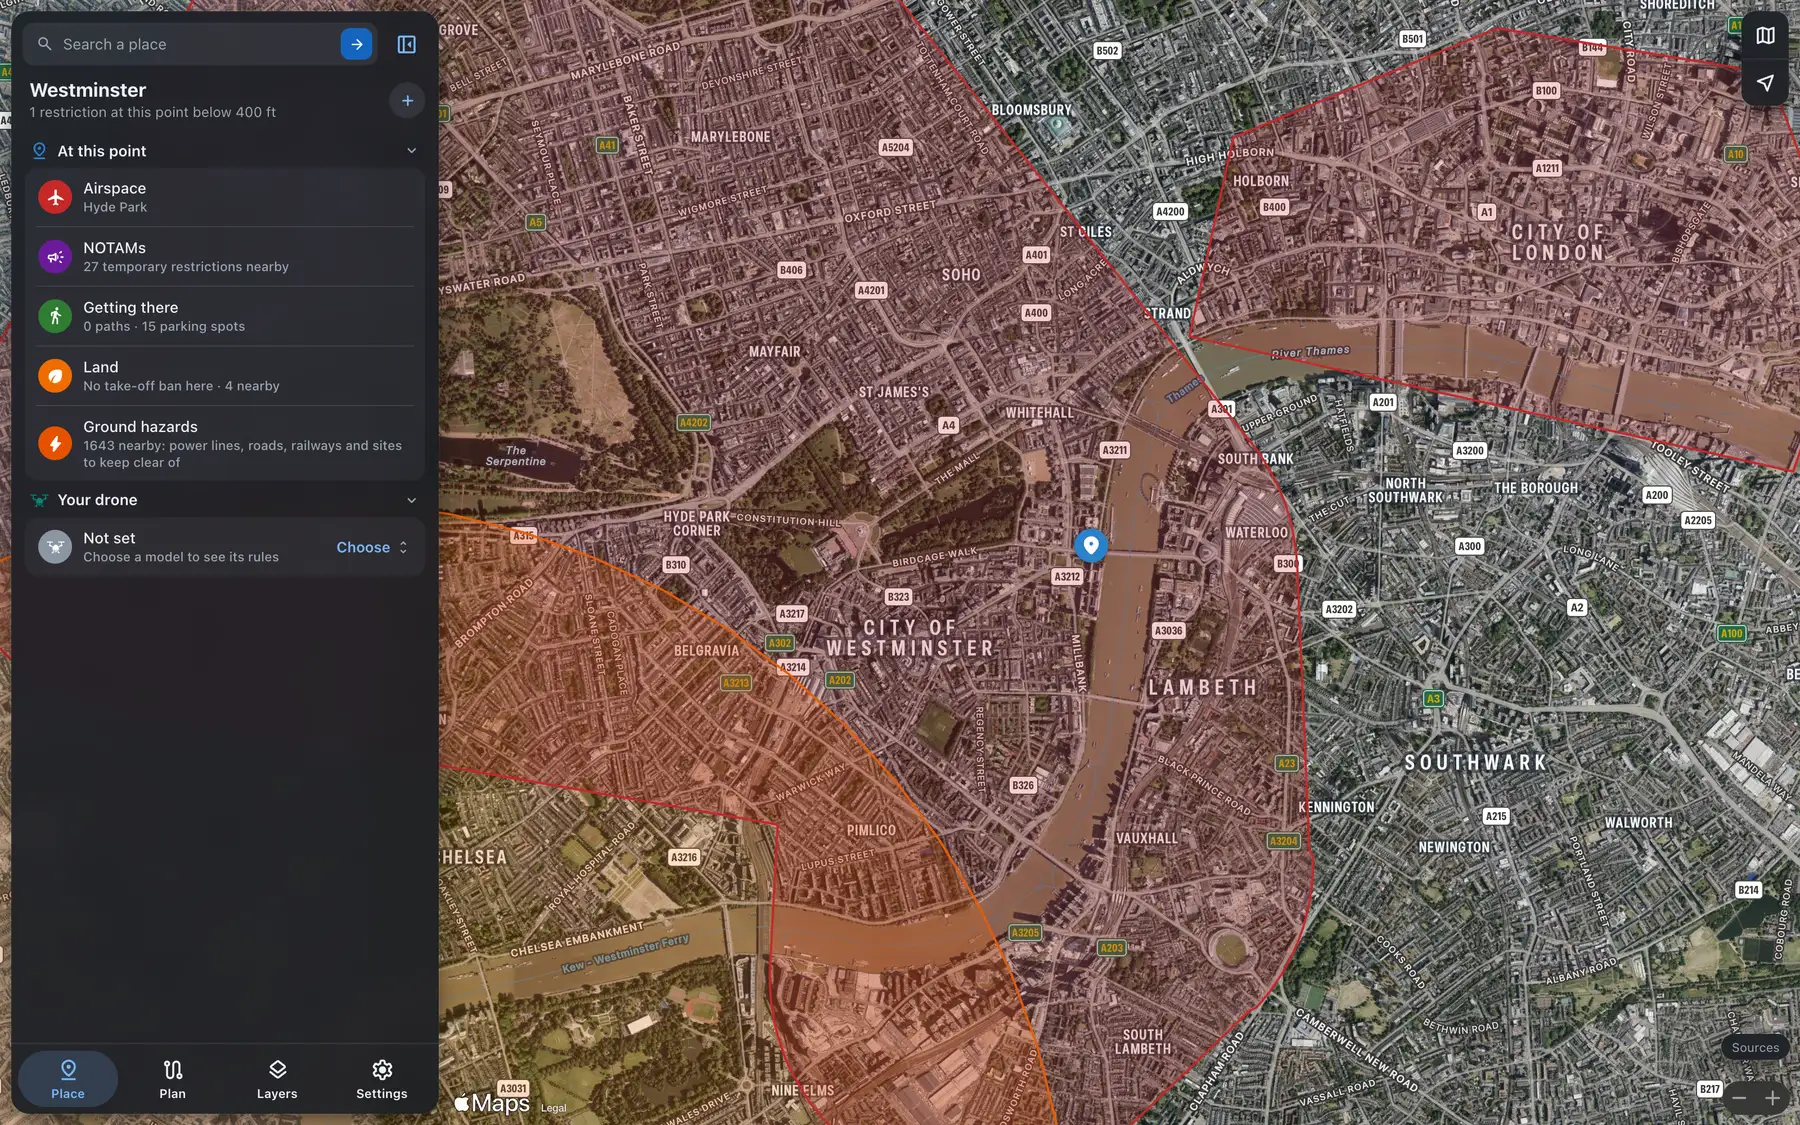Click the Sources button
Image resolution: width=1800 pixels, height=1125 pixels.
point(1755,1047)
